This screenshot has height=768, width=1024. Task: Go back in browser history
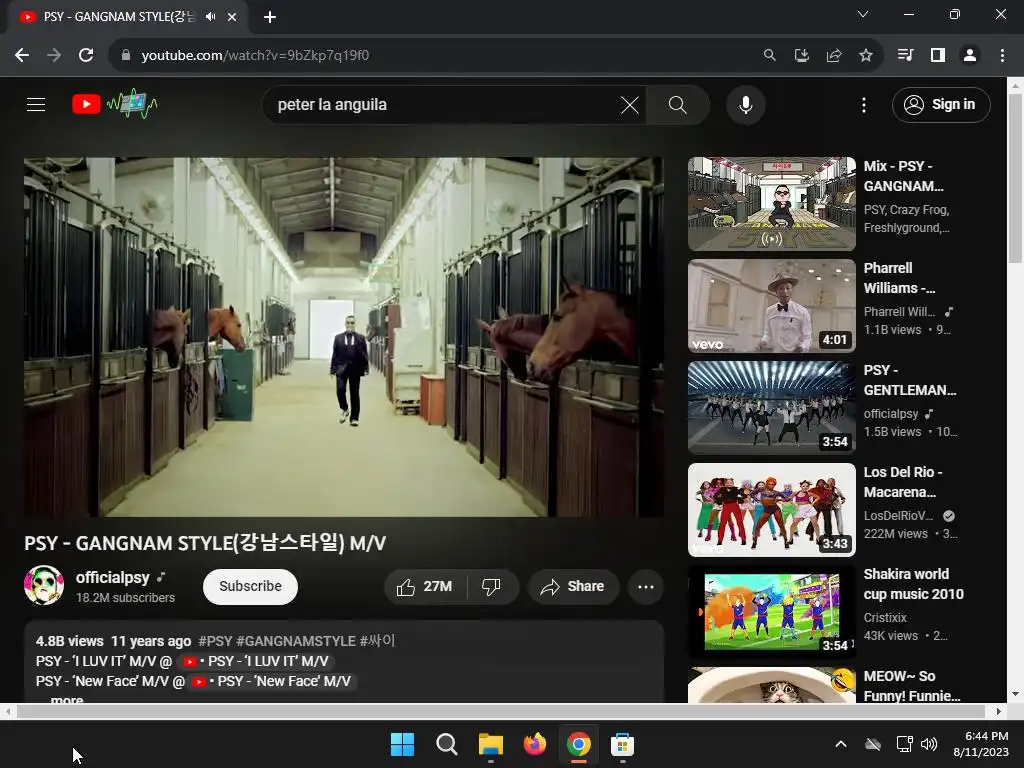pos(22,56)
